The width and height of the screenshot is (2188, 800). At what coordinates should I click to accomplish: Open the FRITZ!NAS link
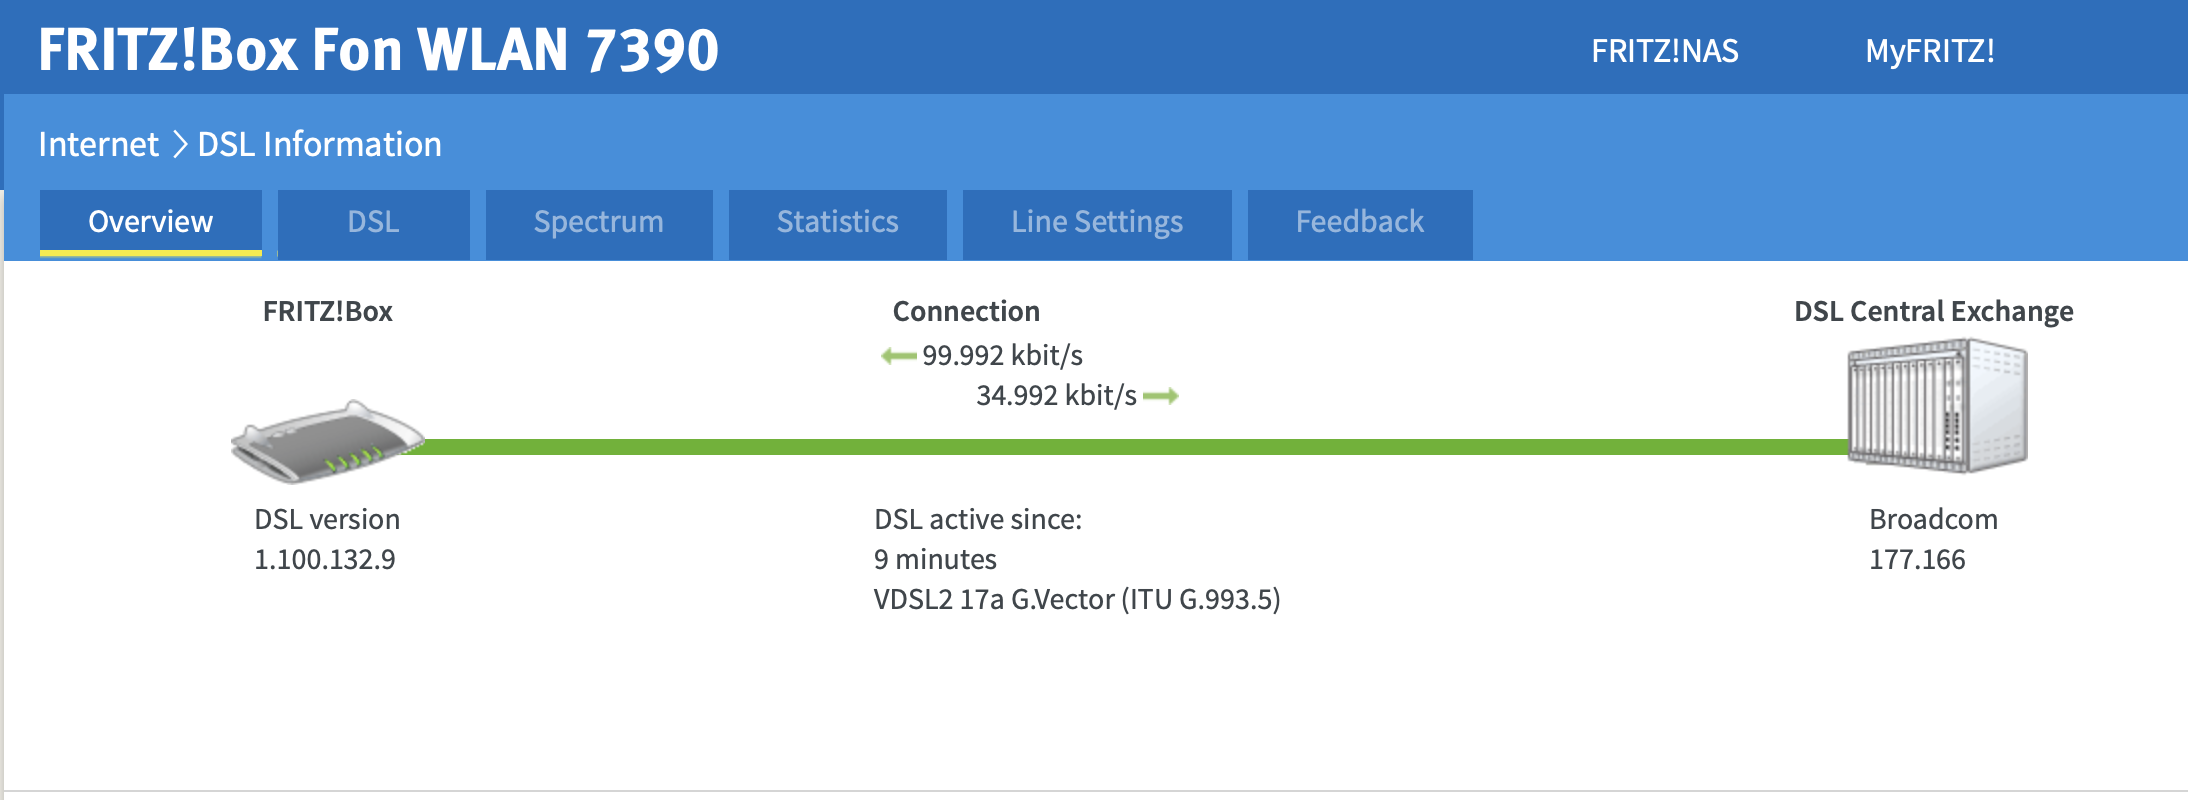pyautogui.click(x=1664, y=51)
